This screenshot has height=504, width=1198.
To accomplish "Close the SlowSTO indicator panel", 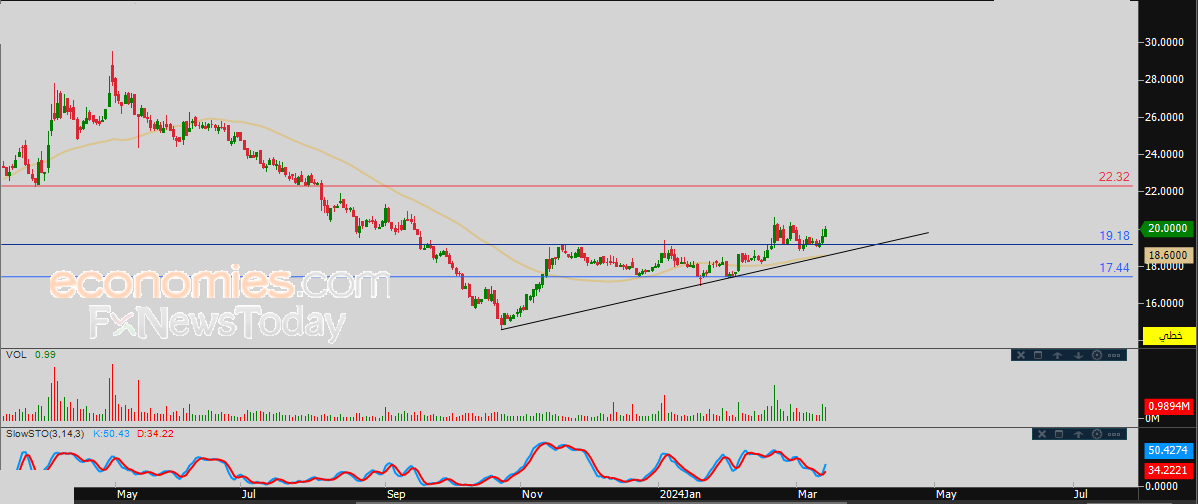I will 1041,434.
